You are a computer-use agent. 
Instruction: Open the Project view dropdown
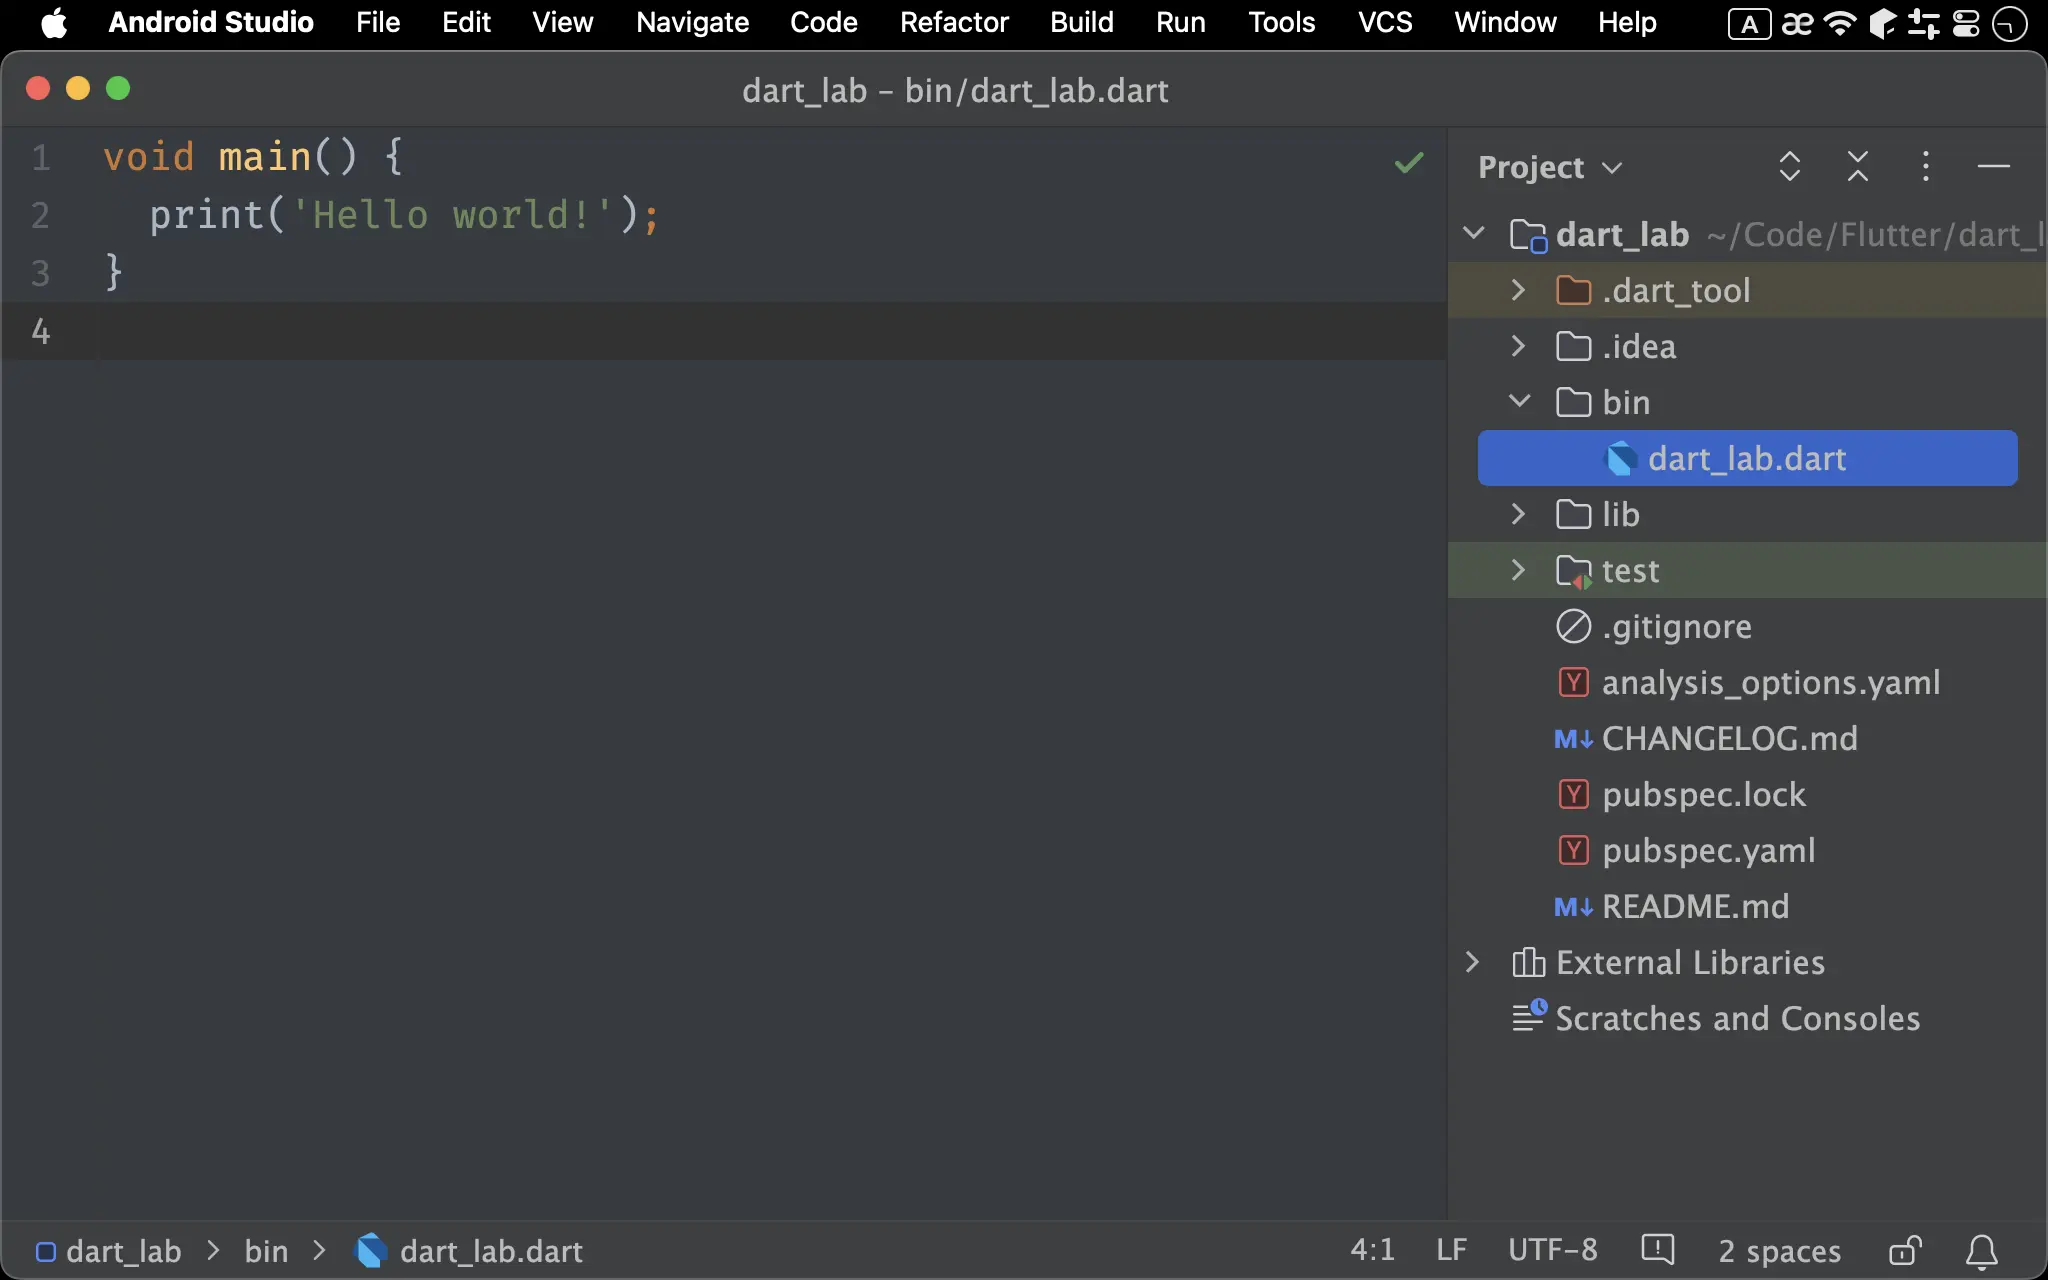[x=1550, y=167]
